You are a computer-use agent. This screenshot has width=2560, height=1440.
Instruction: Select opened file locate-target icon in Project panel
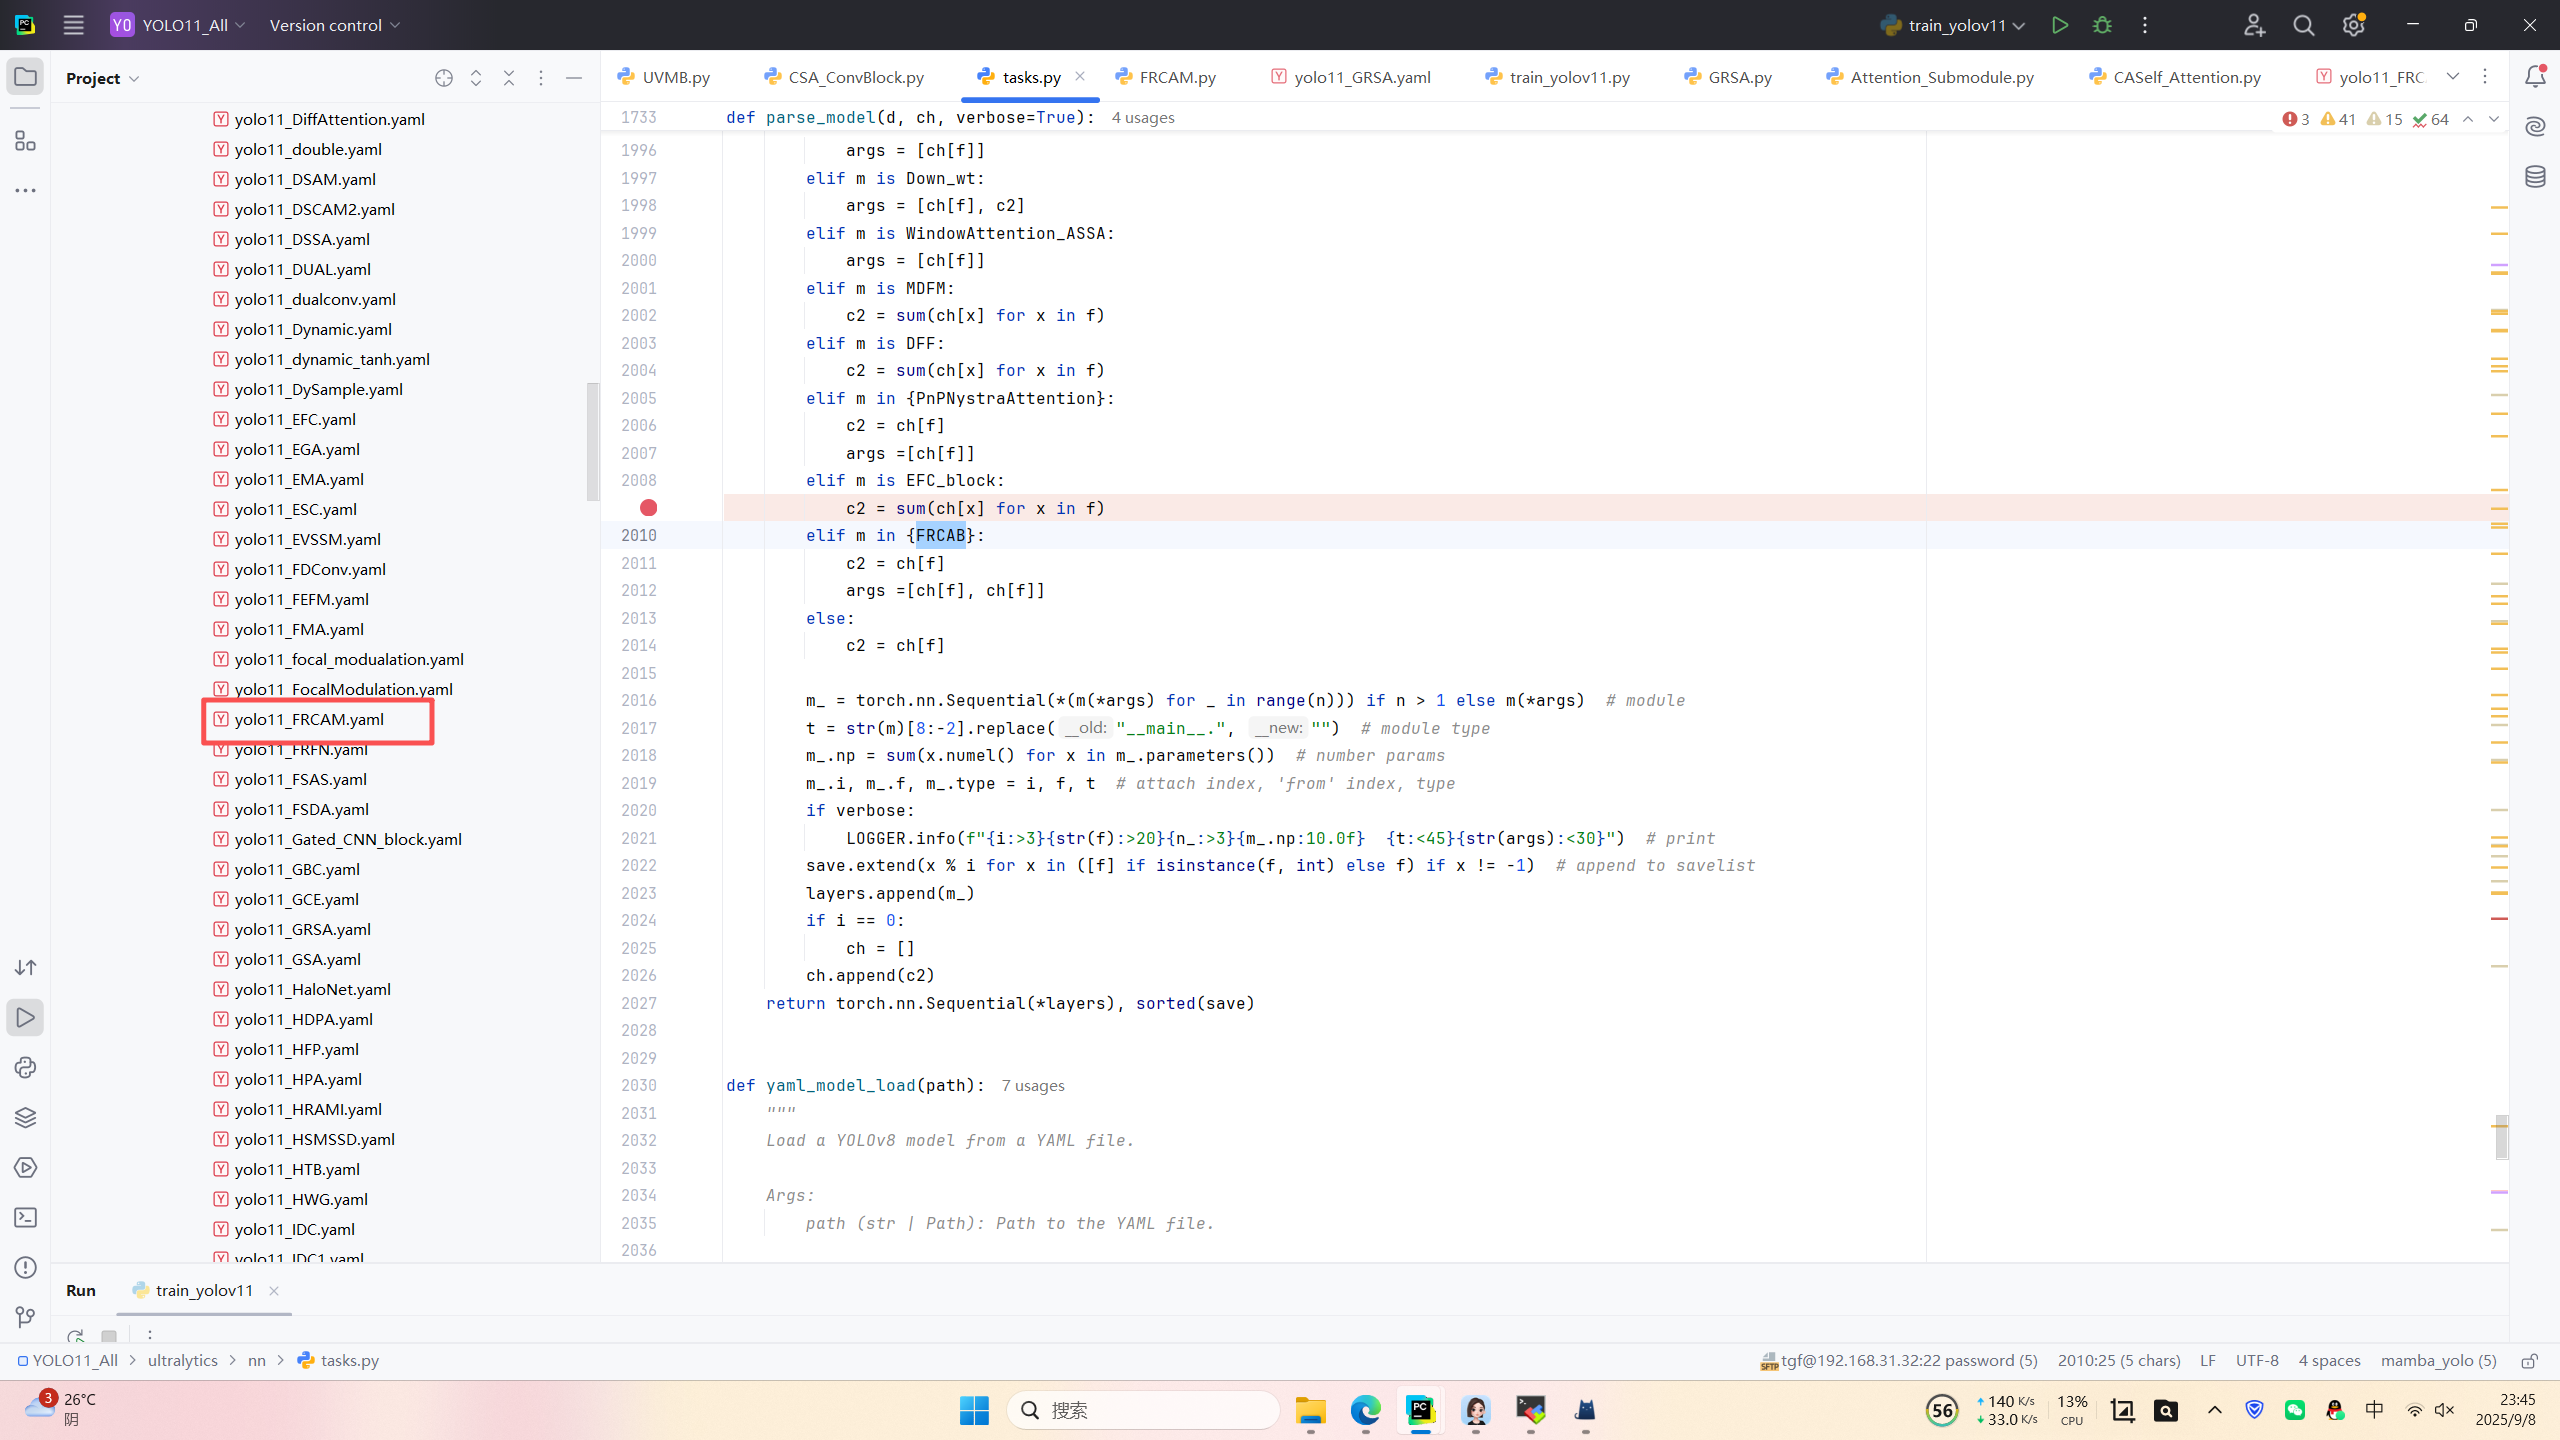[x=444, y=78]
